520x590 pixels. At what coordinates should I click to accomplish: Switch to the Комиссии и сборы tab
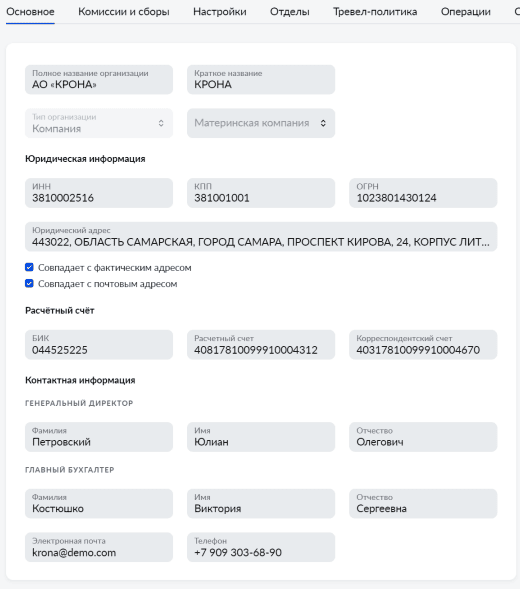coord(124,12)
